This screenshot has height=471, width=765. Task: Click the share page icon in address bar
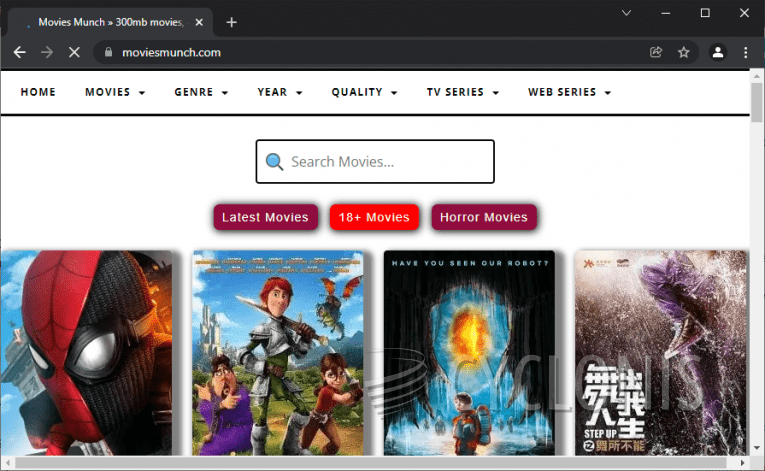[x=656, y=52]
